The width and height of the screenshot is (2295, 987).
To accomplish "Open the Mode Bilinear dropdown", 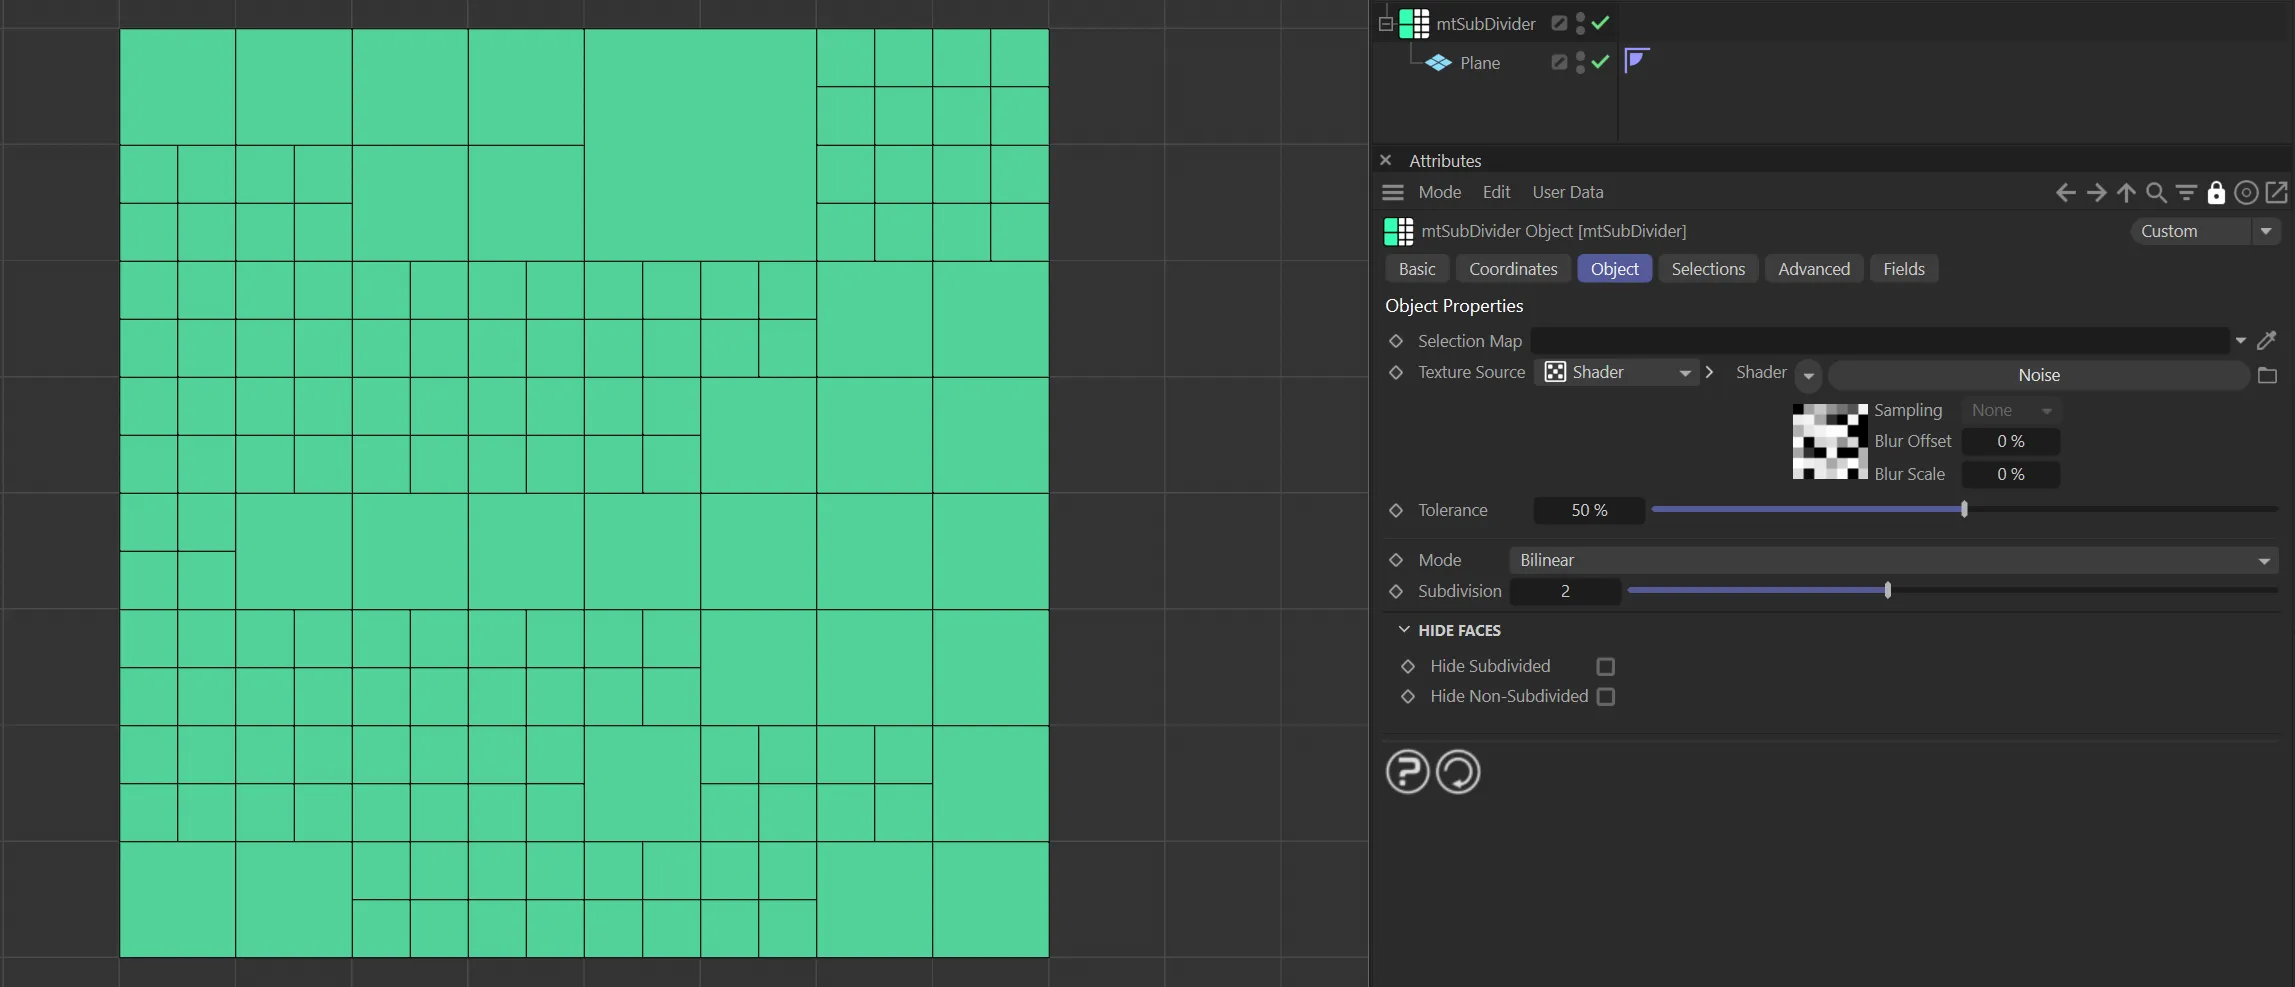I will 1892,561.
